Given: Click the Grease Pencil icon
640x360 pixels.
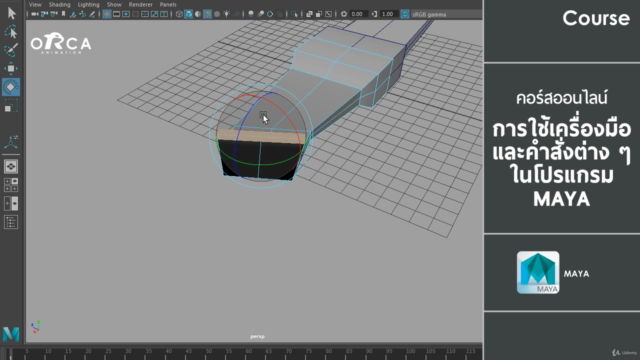Looking at the screenshot, I should 92,14.
